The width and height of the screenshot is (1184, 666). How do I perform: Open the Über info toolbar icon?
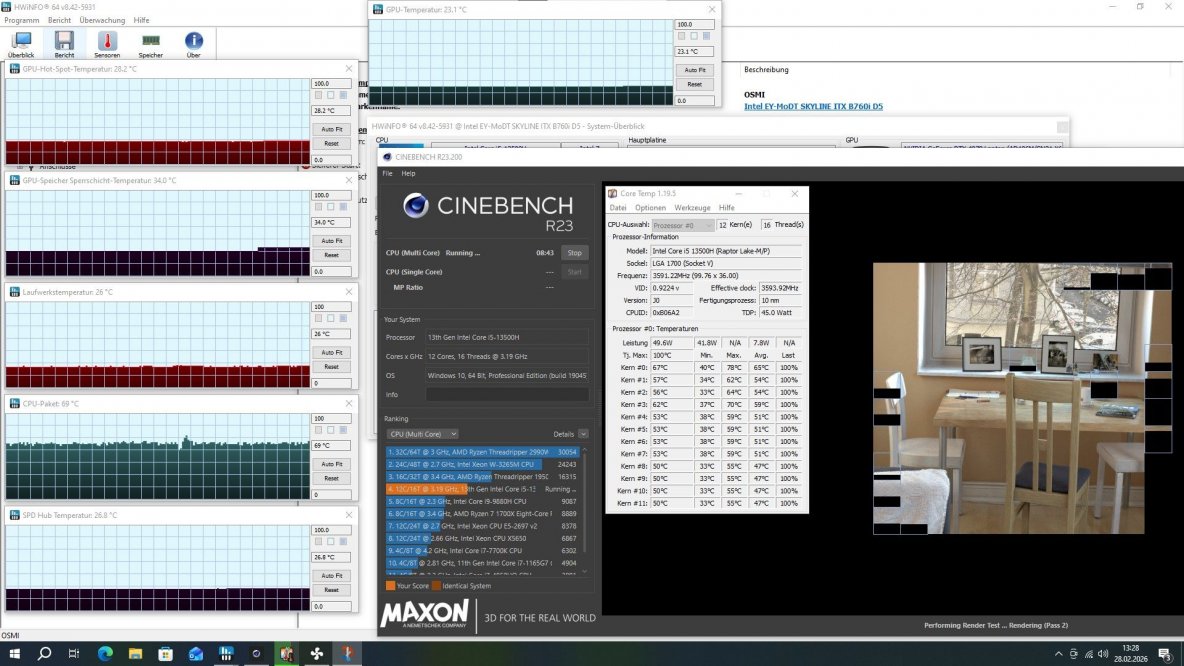(193, 45)
